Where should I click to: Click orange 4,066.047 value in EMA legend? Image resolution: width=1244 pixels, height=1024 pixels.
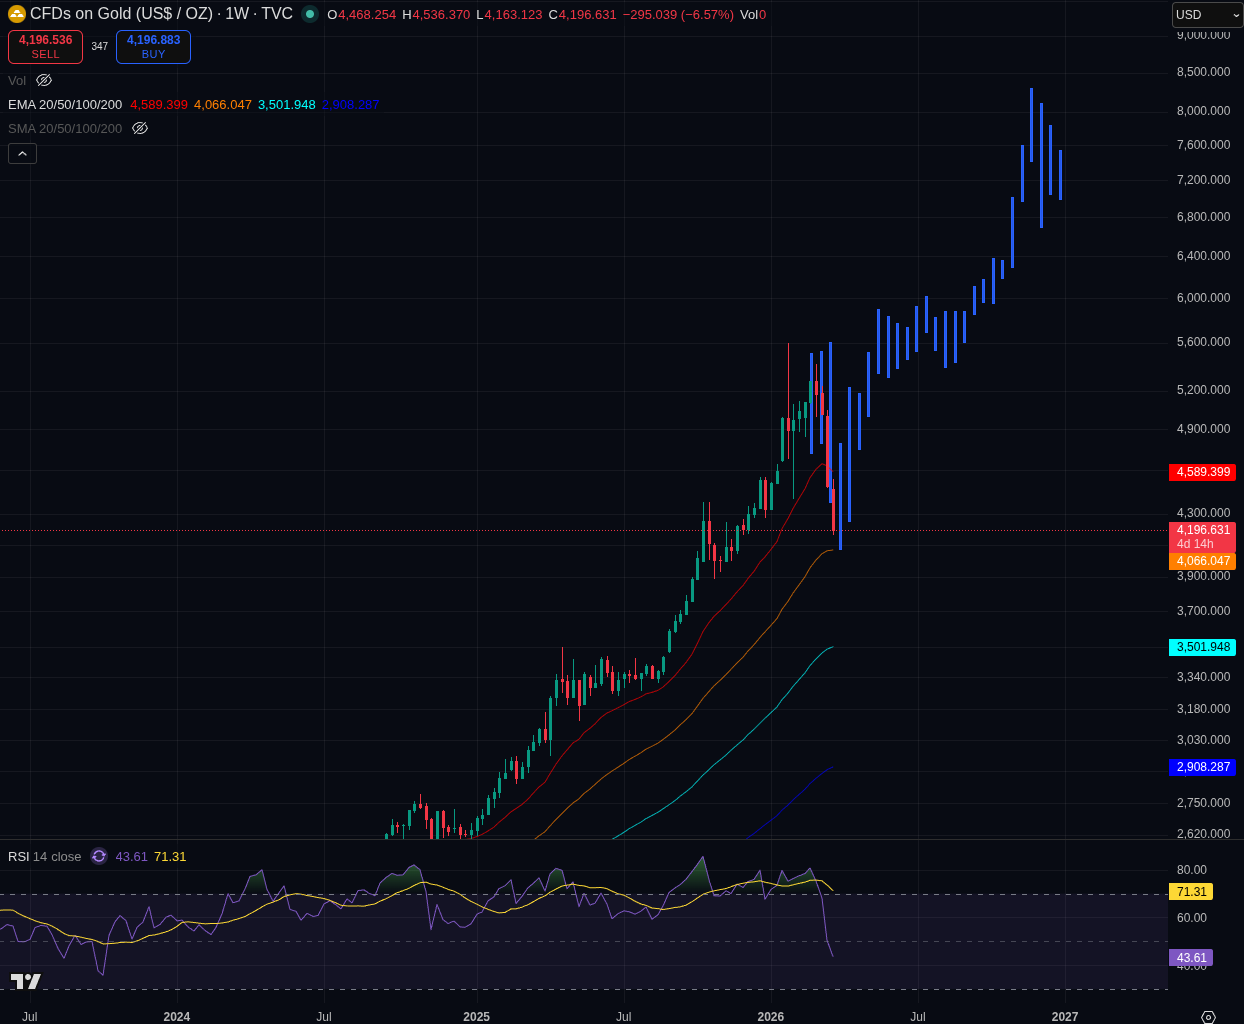tap(223, 104)
